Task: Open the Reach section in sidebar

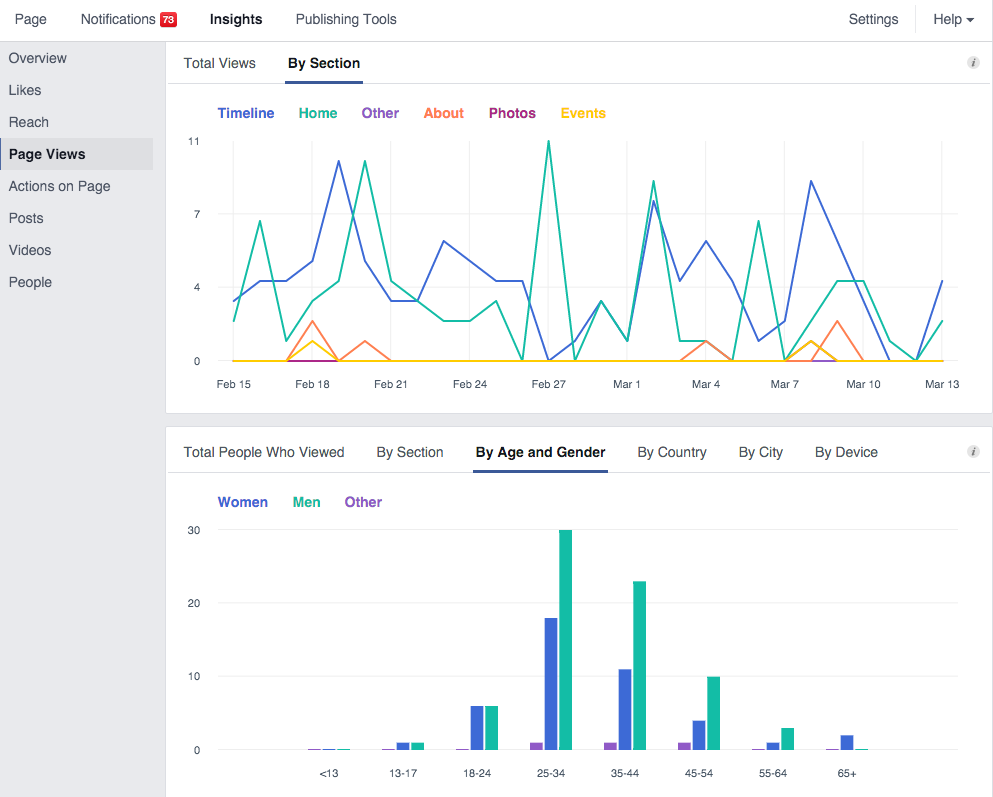Action: click(x=29, y=122)
